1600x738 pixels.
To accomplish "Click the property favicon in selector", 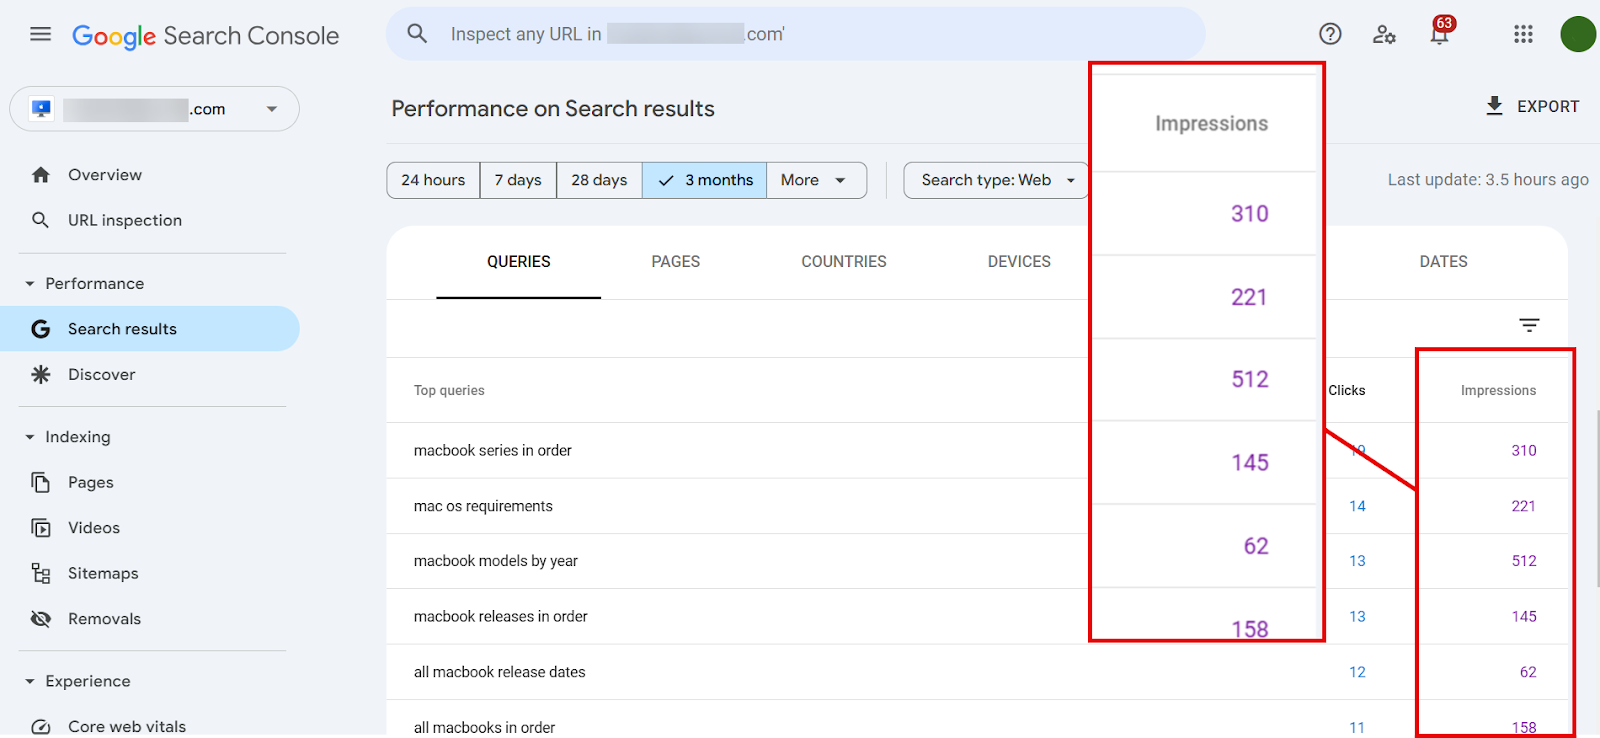I will click(x=42, y=109).
